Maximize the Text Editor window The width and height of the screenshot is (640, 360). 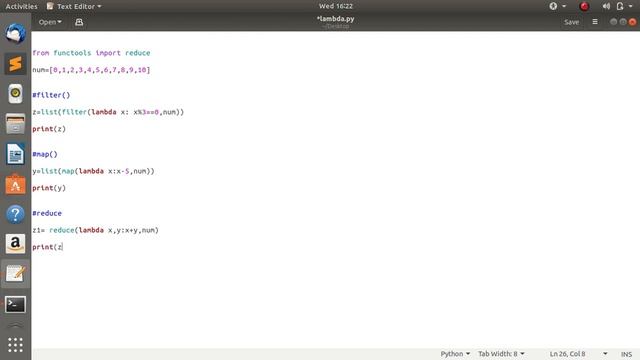click(x=623, y=22)
